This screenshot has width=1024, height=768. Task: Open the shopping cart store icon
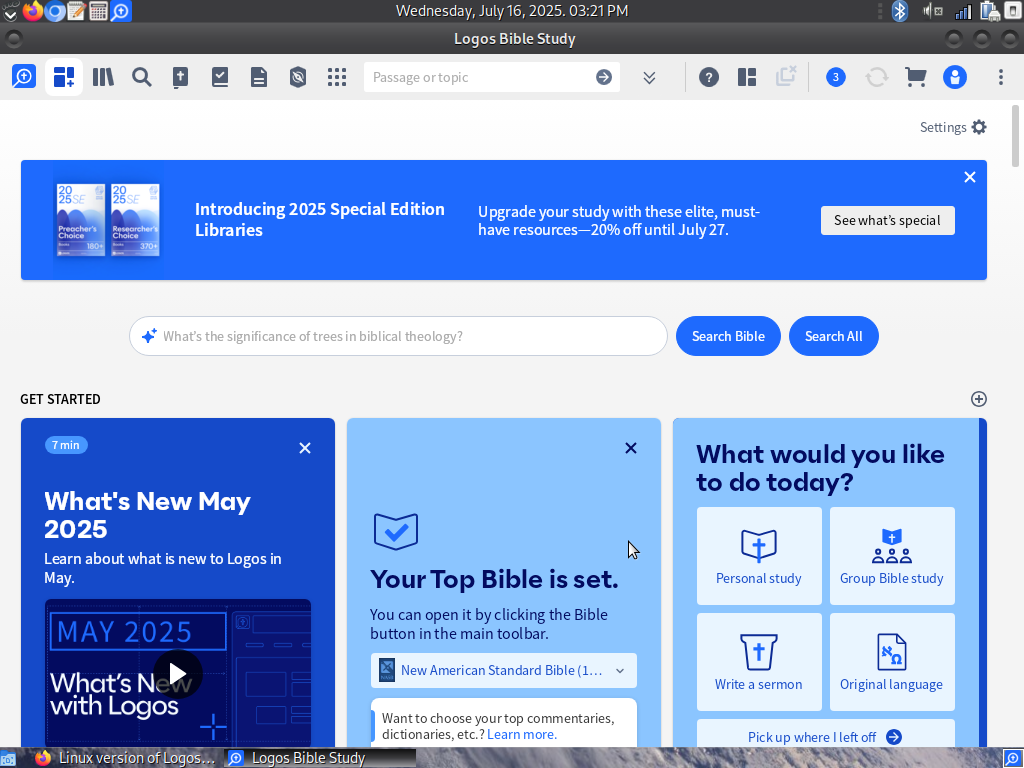tap(916, 77)
